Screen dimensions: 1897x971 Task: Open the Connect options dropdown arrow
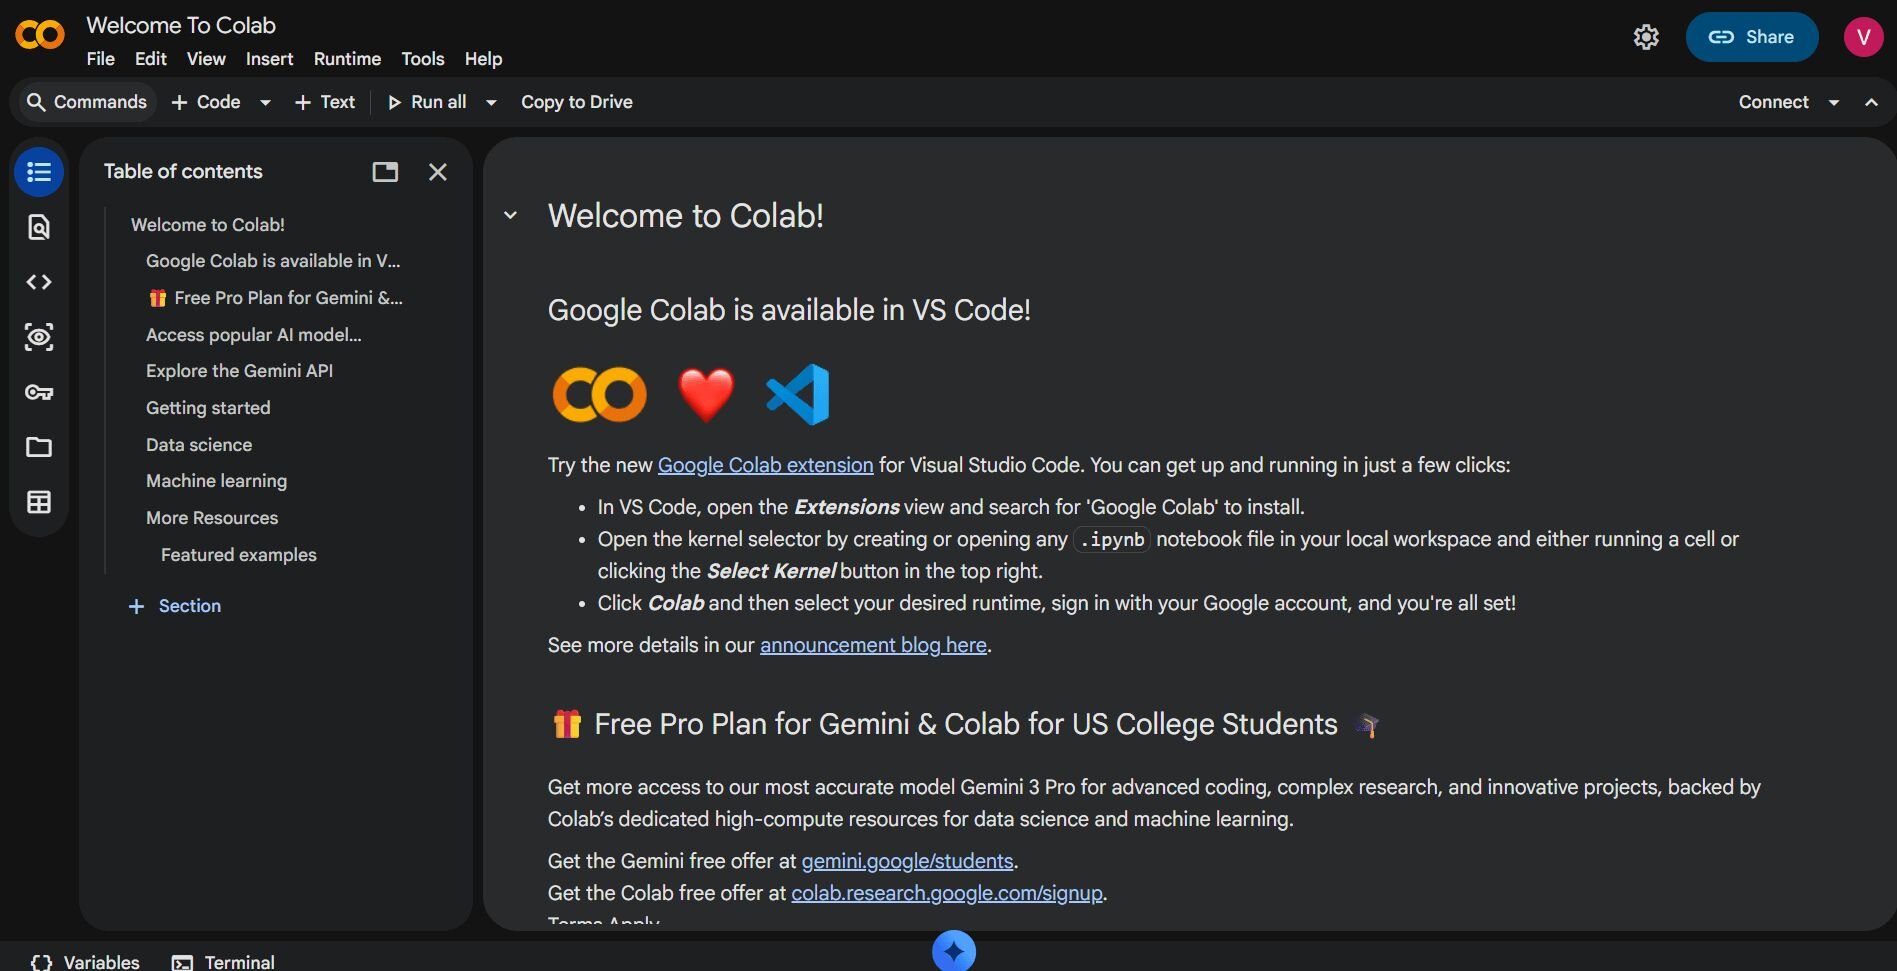1833,102
